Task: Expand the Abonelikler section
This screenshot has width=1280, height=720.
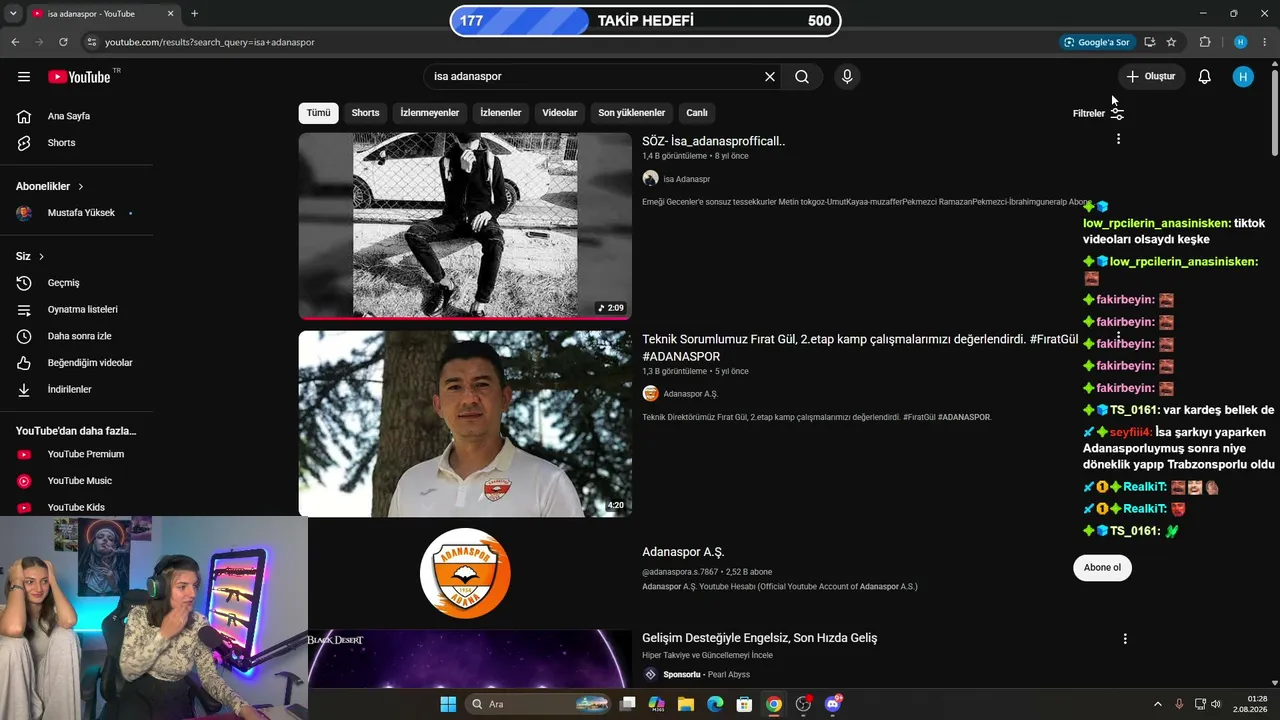Action: [x=50, y=186]
